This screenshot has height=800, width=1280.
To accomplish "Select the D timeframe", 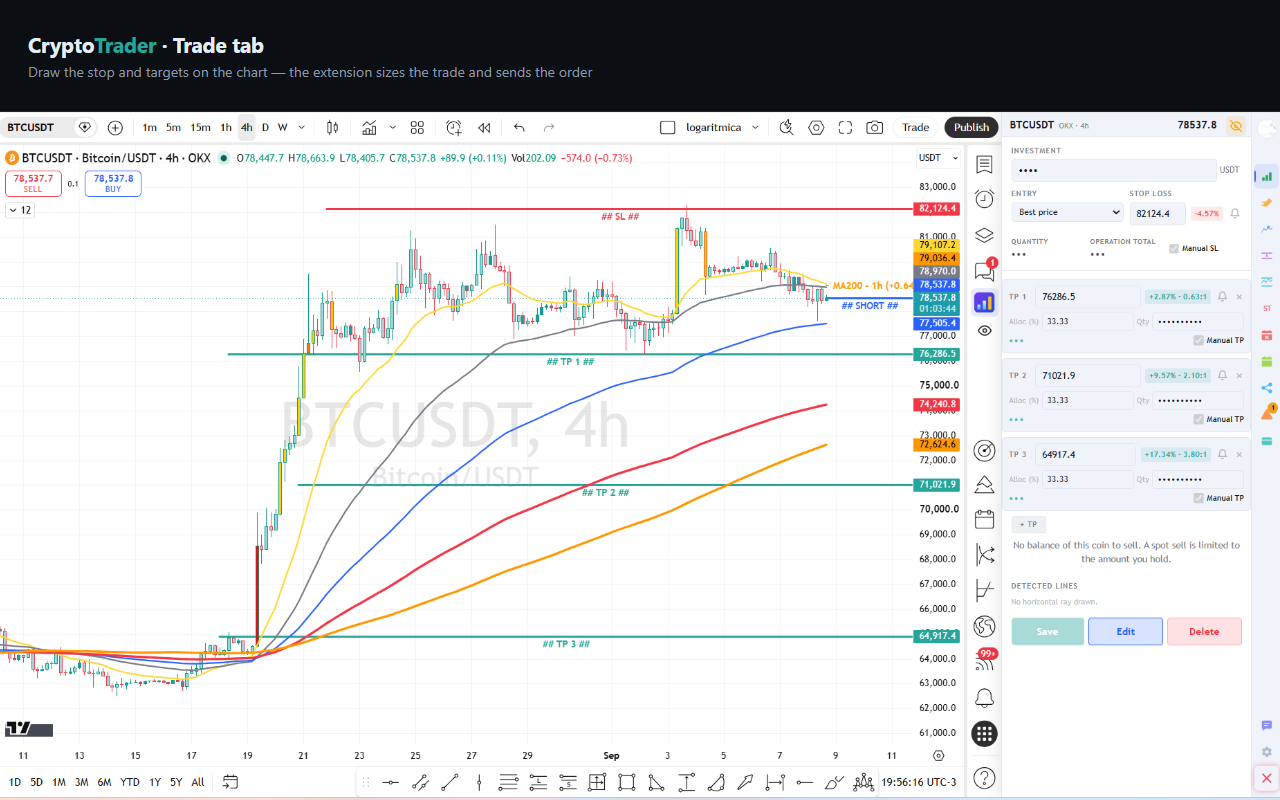I will coord(265,127).
